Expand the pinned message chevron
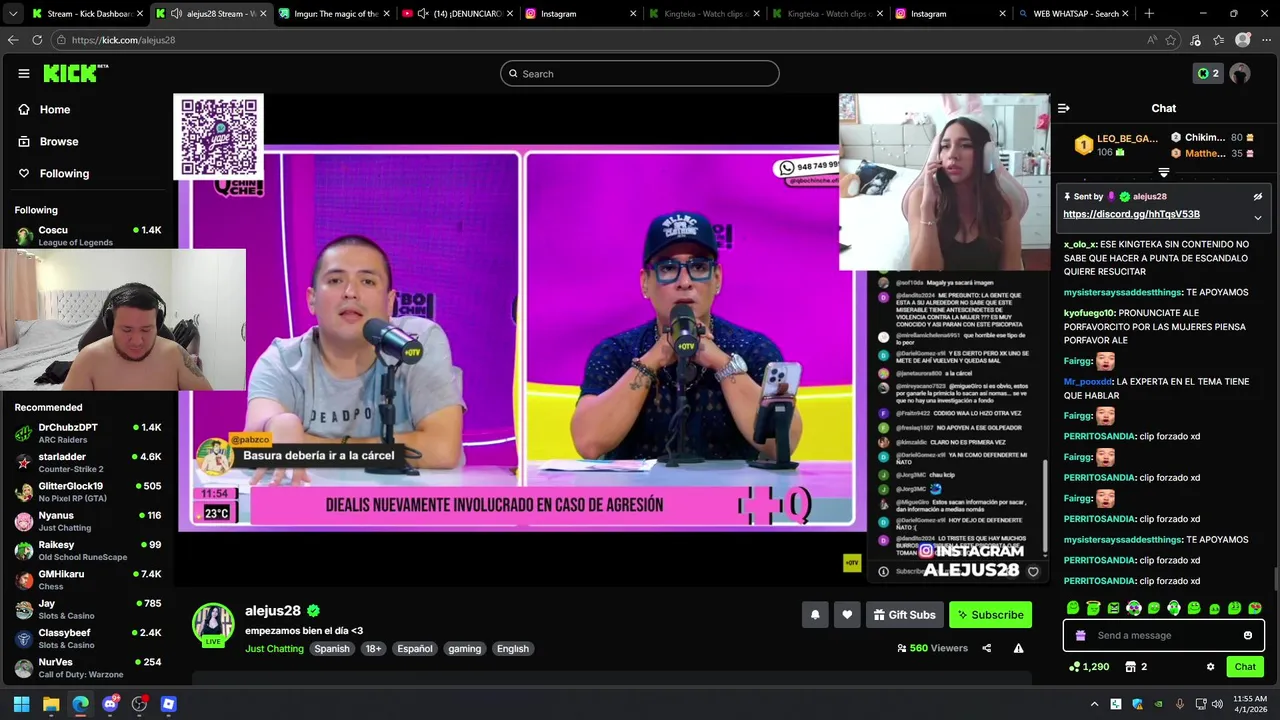The height and width of the screenshot is (720, 1280). click(x=1258, y=217)
